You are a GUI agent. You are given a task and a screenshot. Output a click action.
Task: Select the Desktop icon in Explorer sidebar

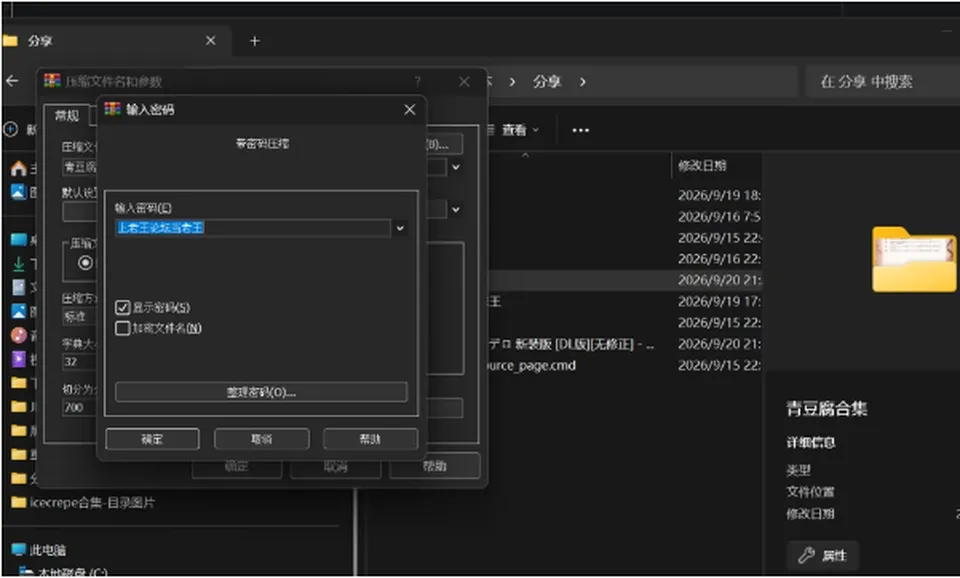[x=19, y=240]
